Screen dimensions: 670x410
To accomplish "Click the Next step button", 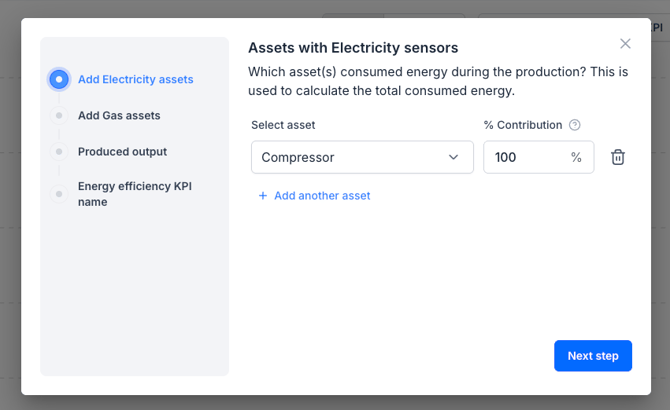I will point(593,356).
